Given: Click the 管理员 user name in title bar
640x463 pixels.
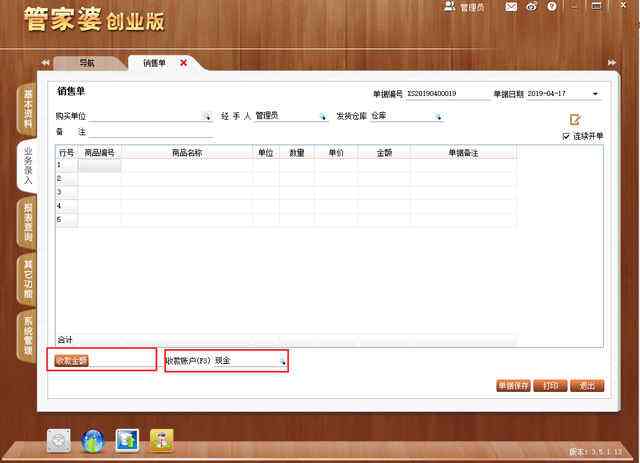Looking at the screenshot, I should pyautogui.click(x=472, y=7).
